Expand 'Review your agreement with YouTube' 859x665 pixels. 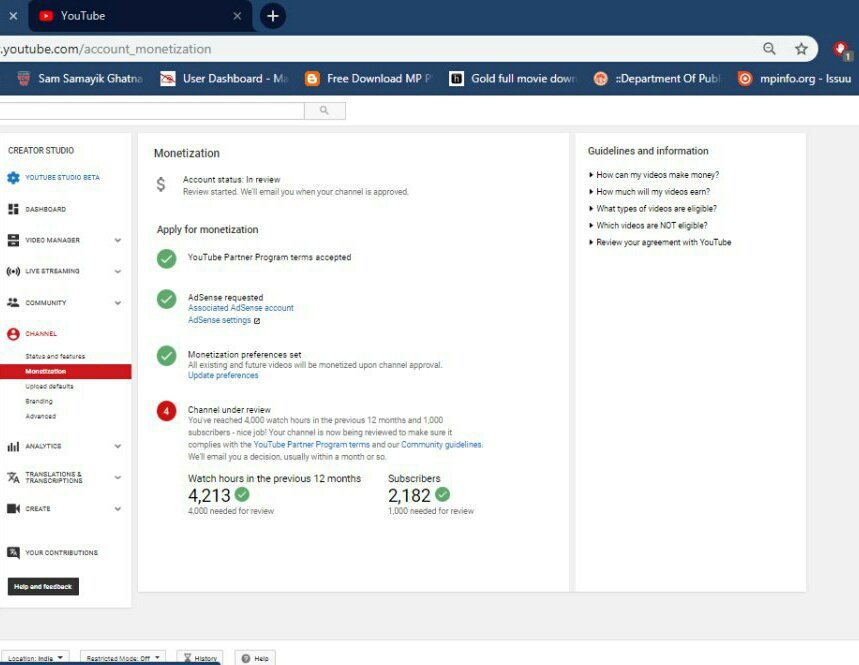click(660, 242)
